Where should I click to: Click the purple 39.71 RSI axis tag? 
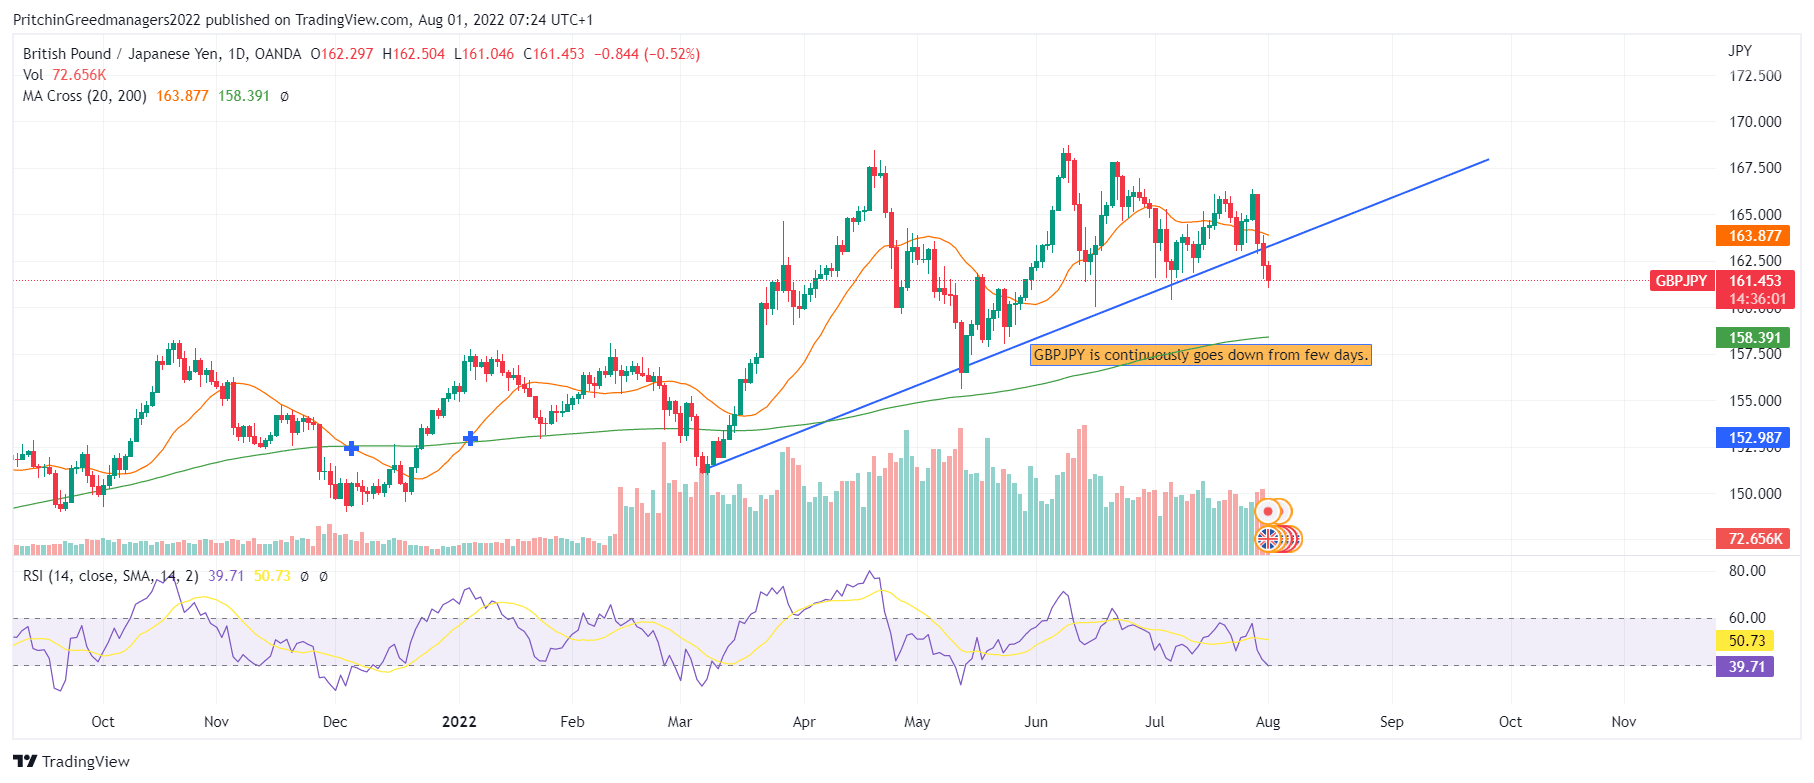[1746, 667]
